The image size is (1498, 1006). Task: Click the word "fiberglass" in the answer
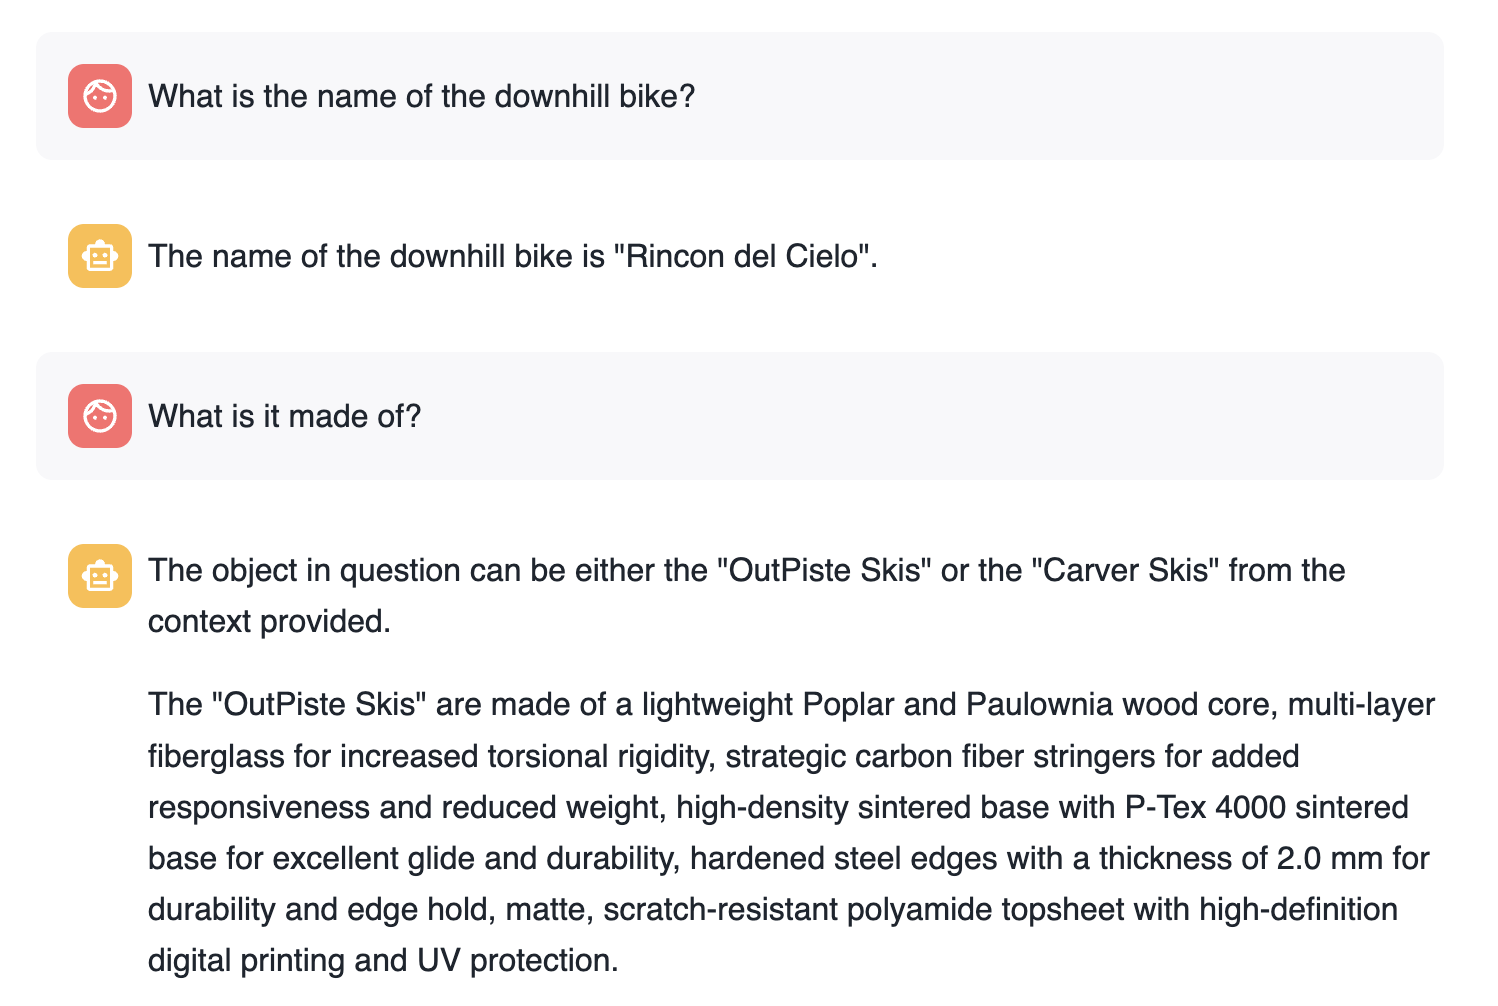(216, 756)
